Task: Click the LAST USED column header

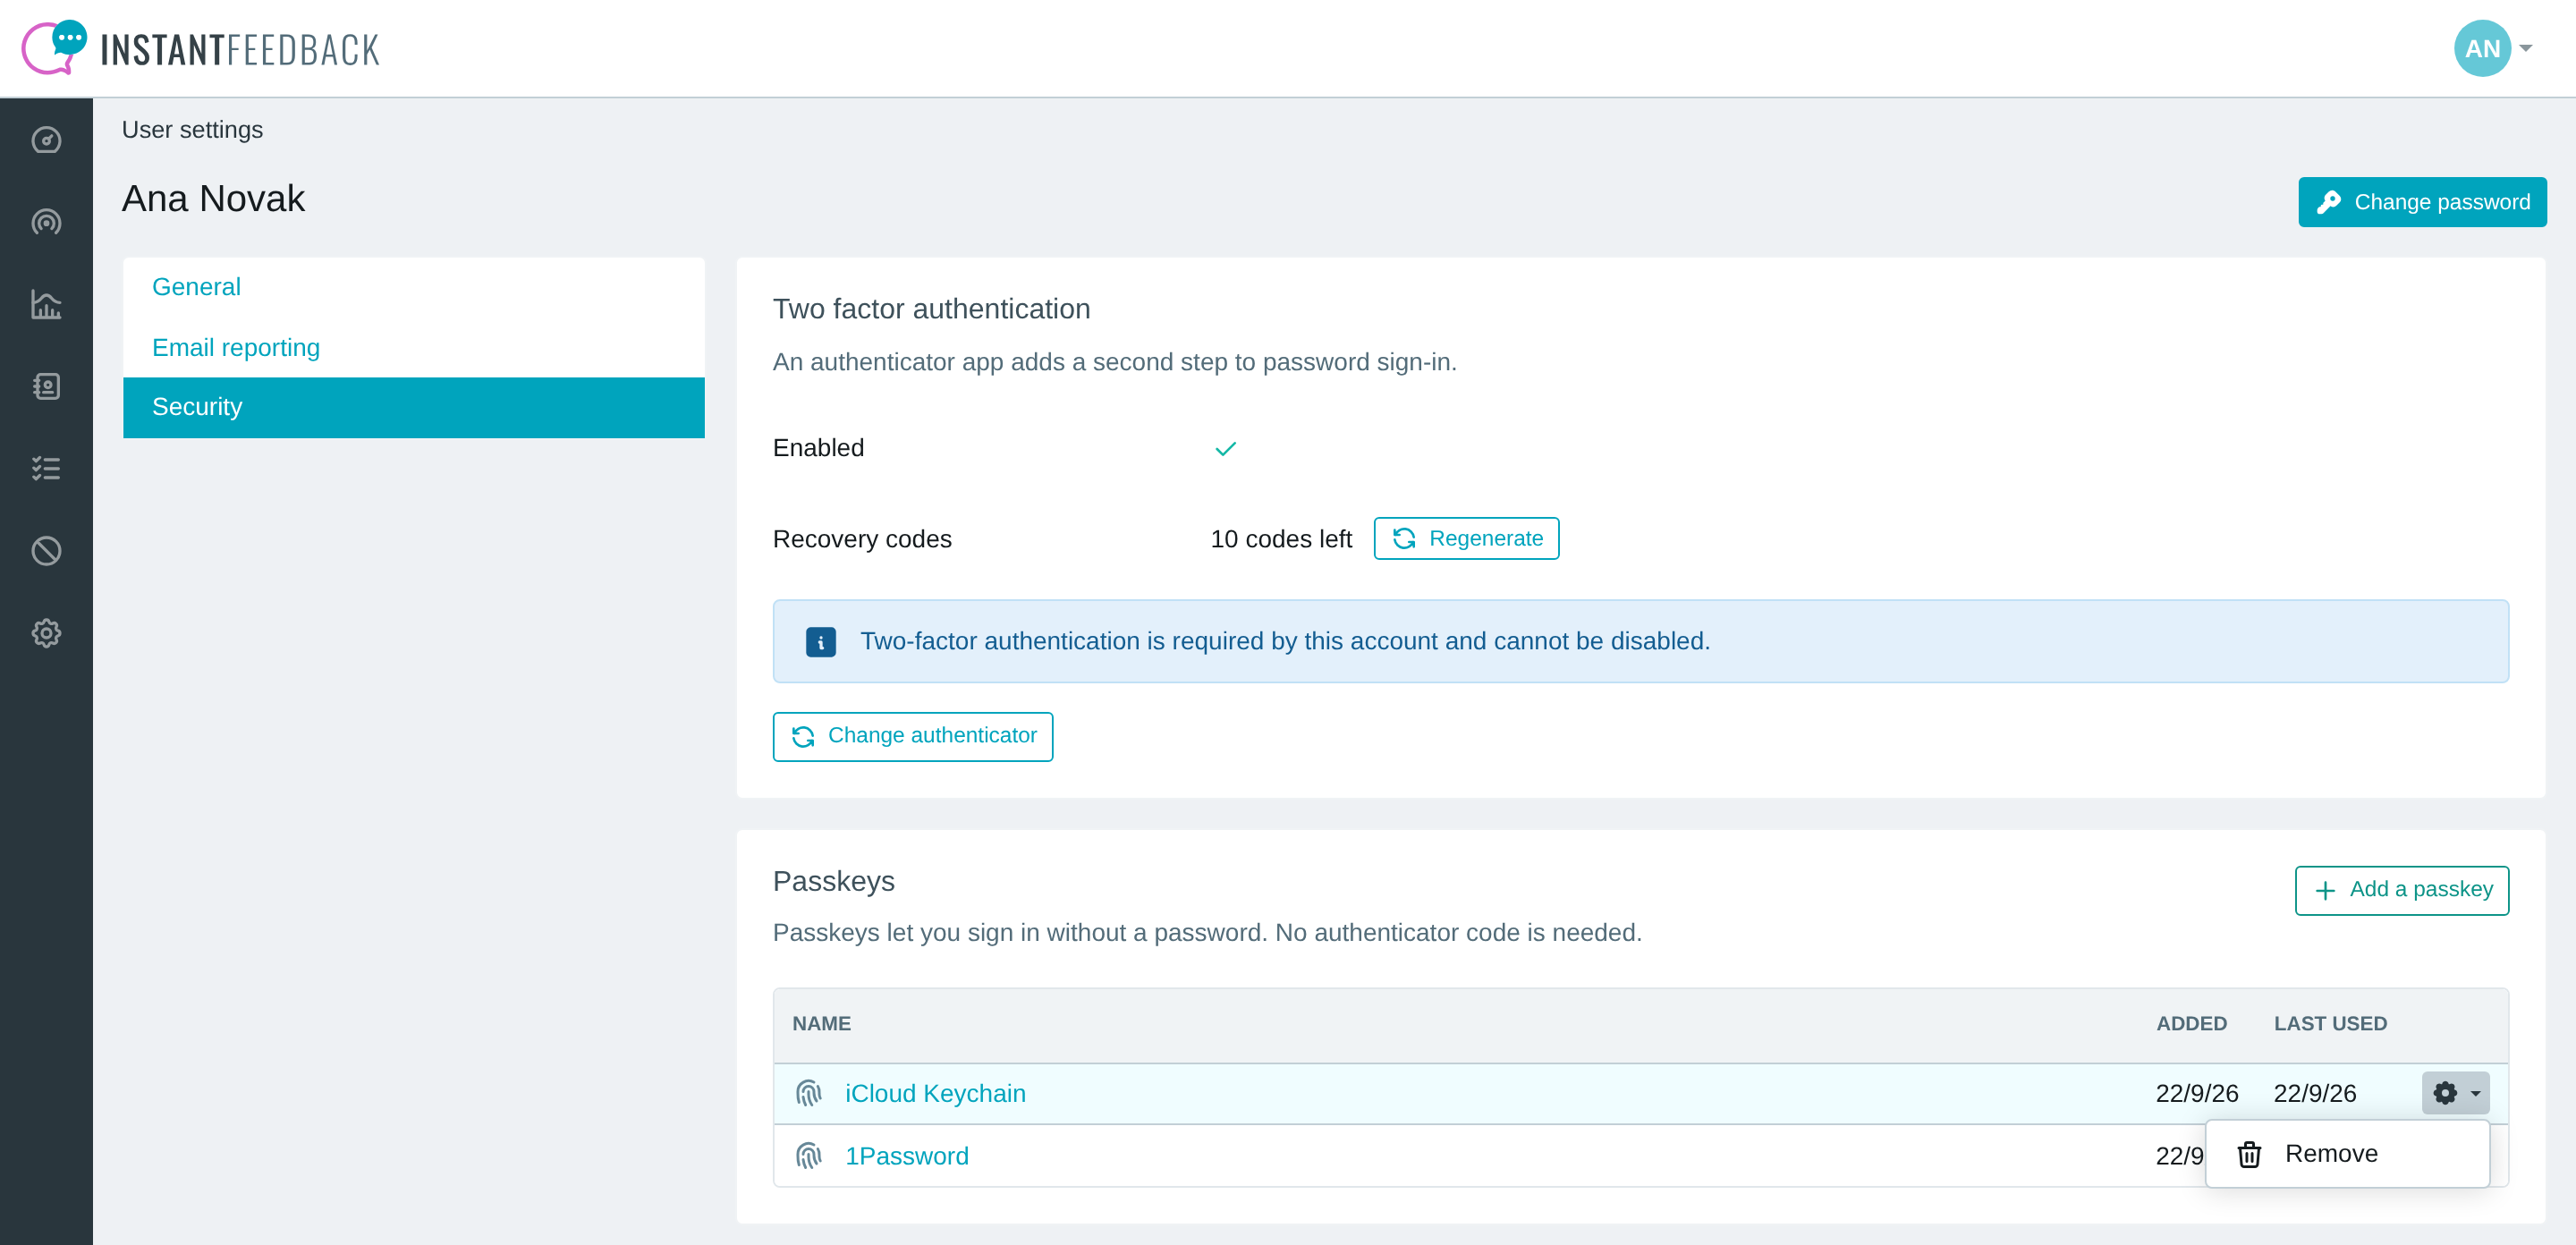Action: [2330, 1023]
